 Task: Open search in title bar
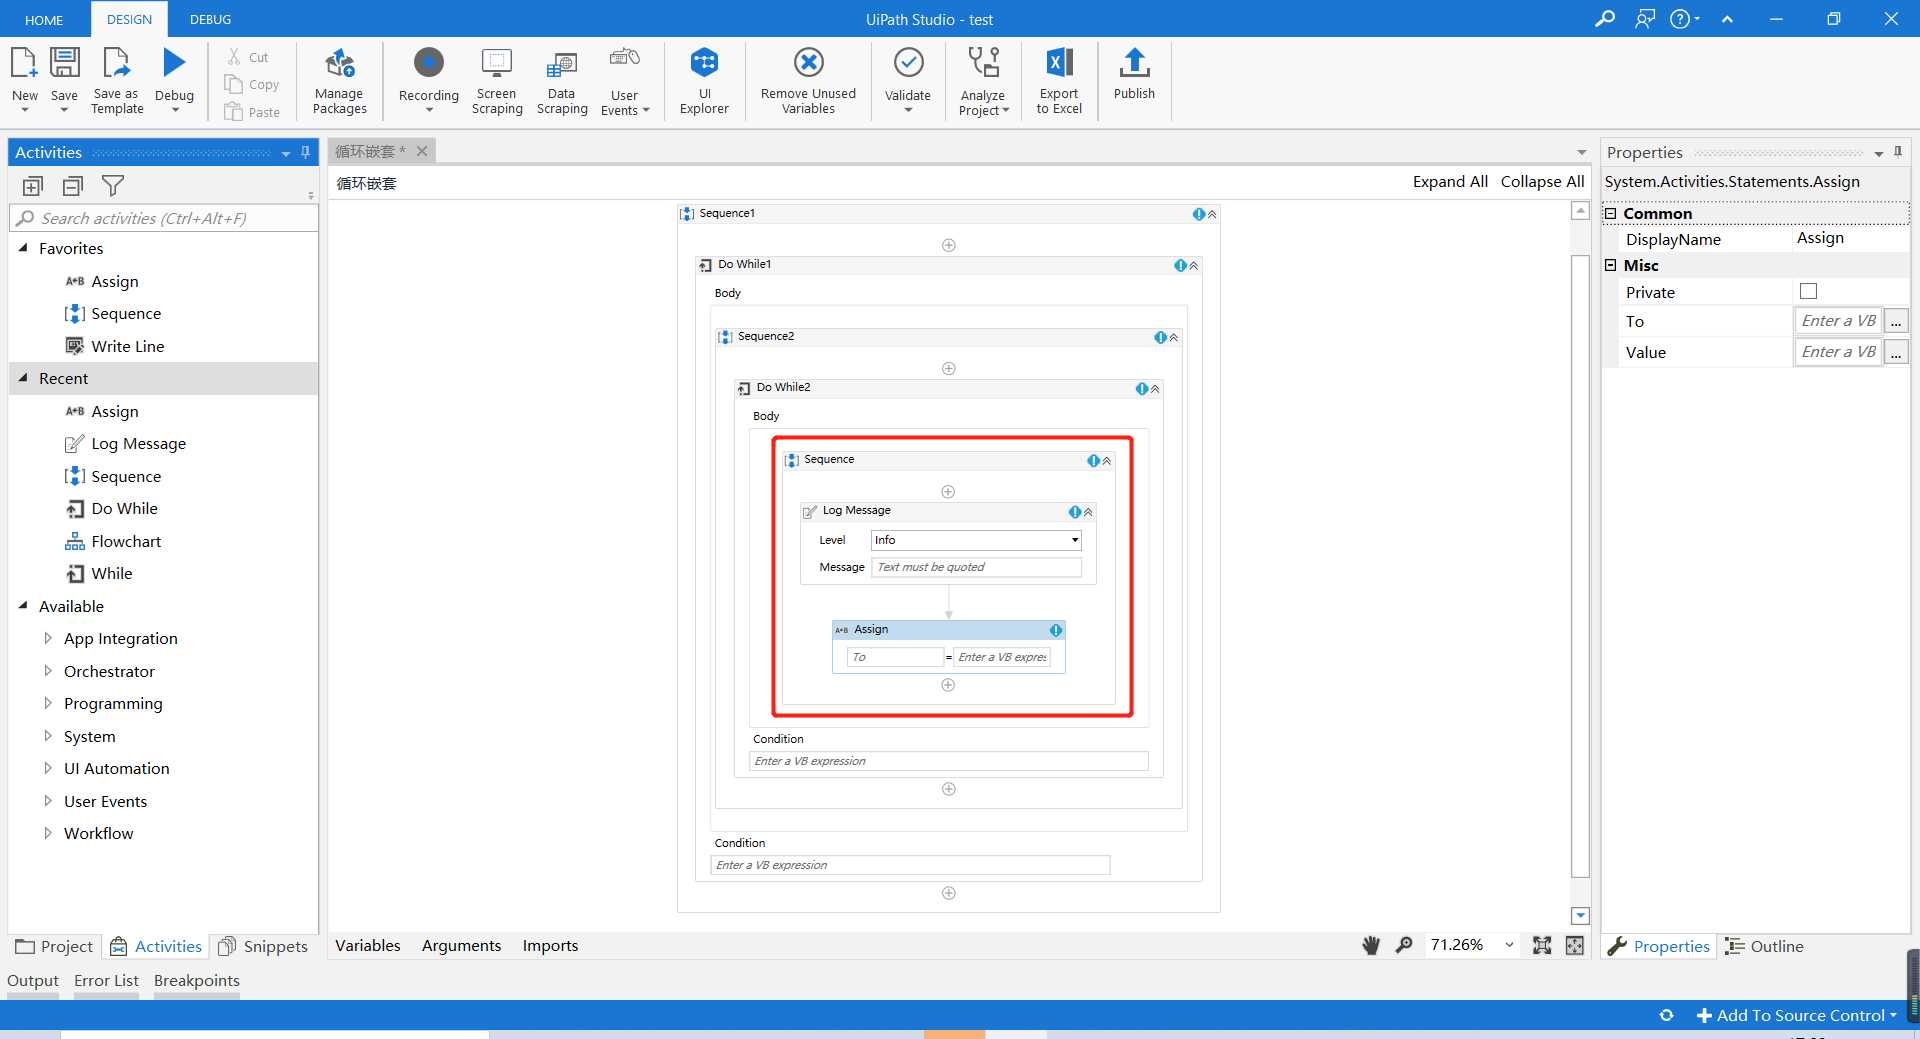pos(1605,19)
